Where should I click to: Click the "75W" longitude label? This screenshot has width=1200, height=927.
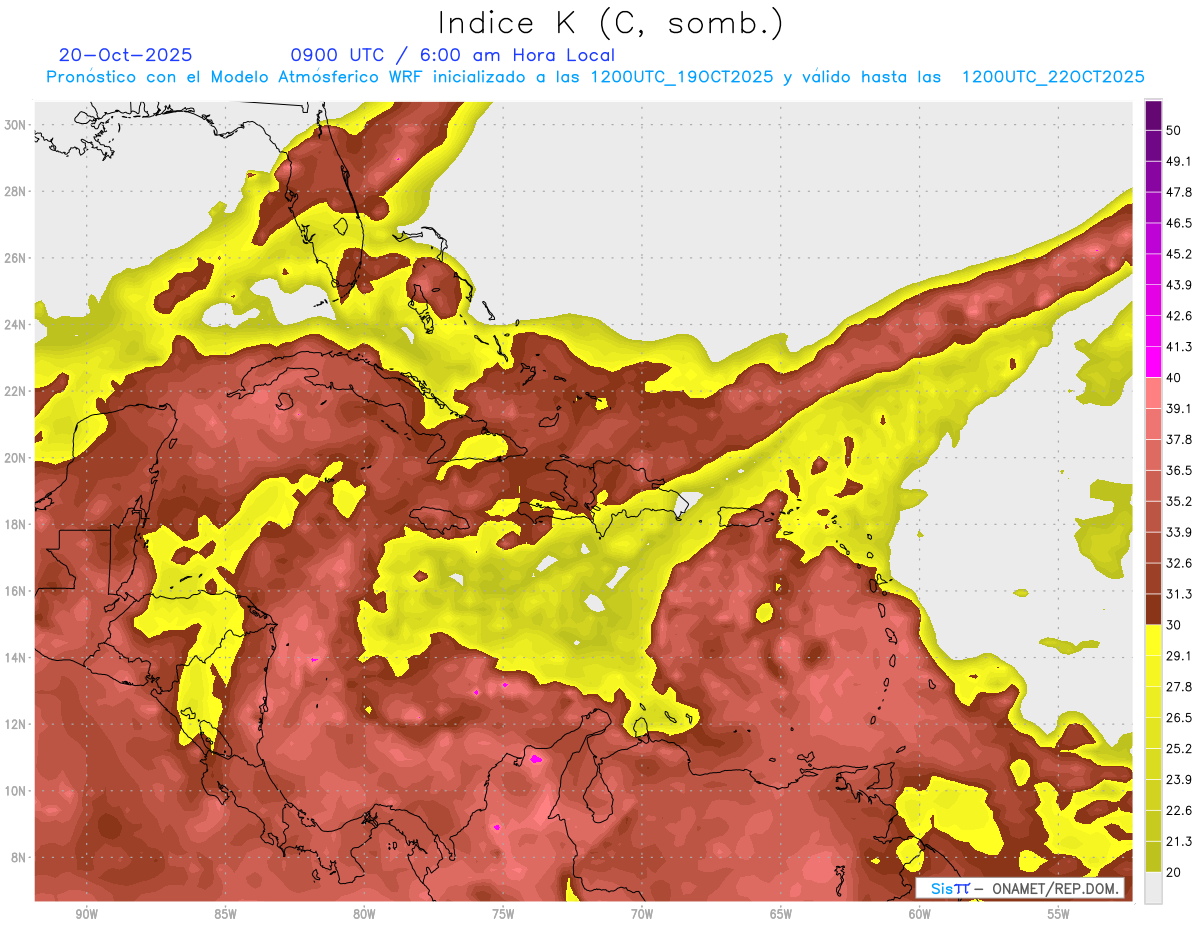[503, 914]
